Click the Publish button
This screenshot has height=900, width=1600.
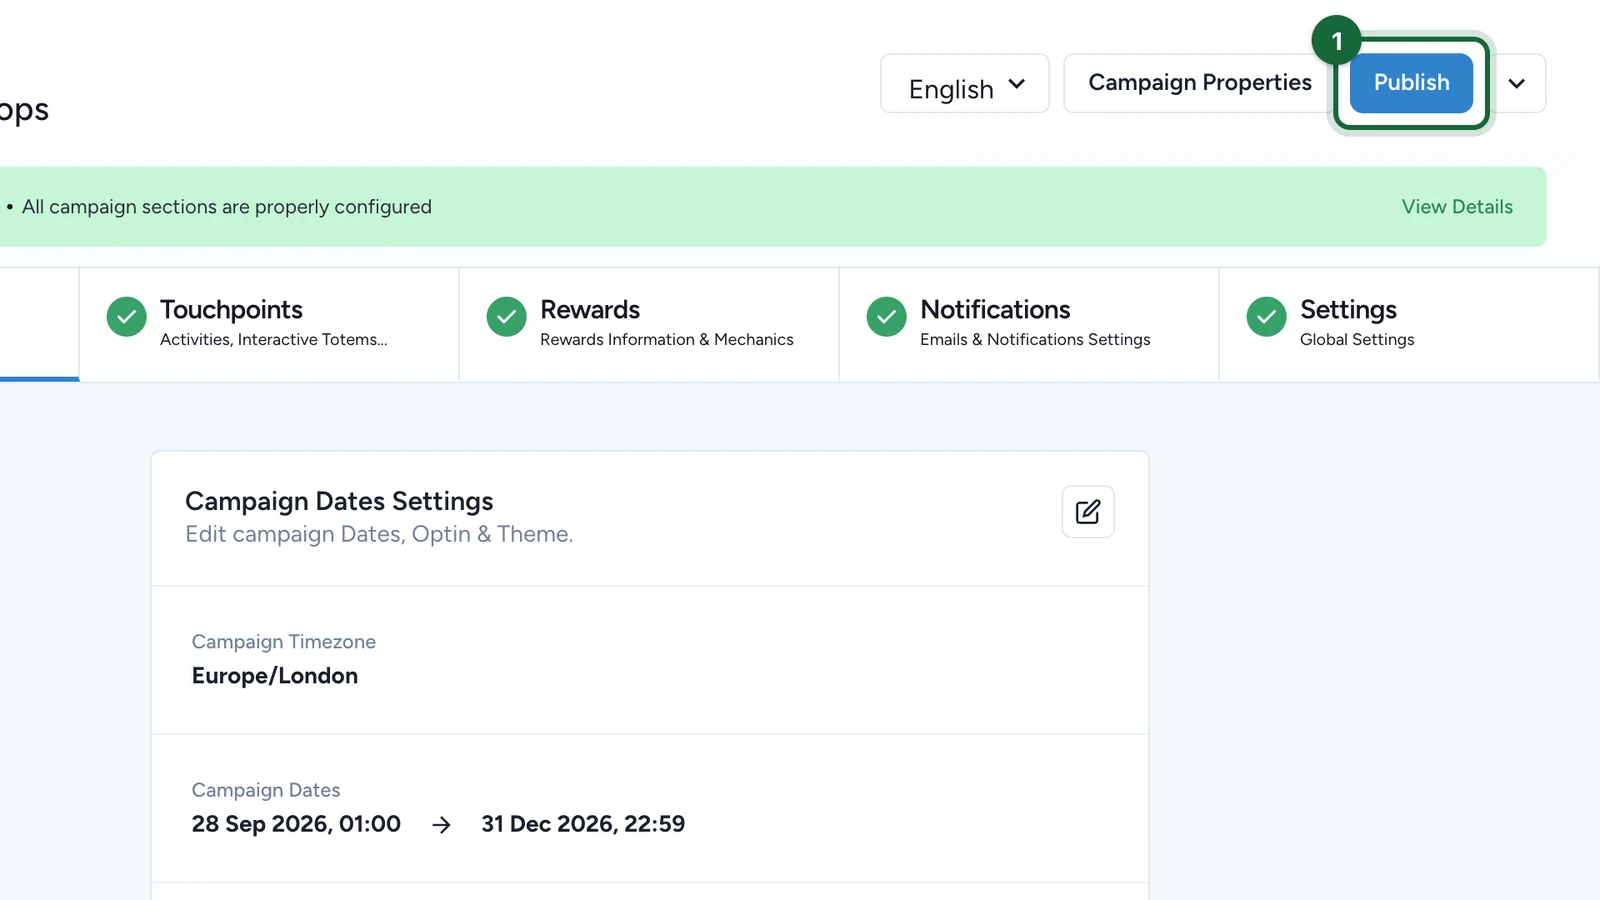1411,83
